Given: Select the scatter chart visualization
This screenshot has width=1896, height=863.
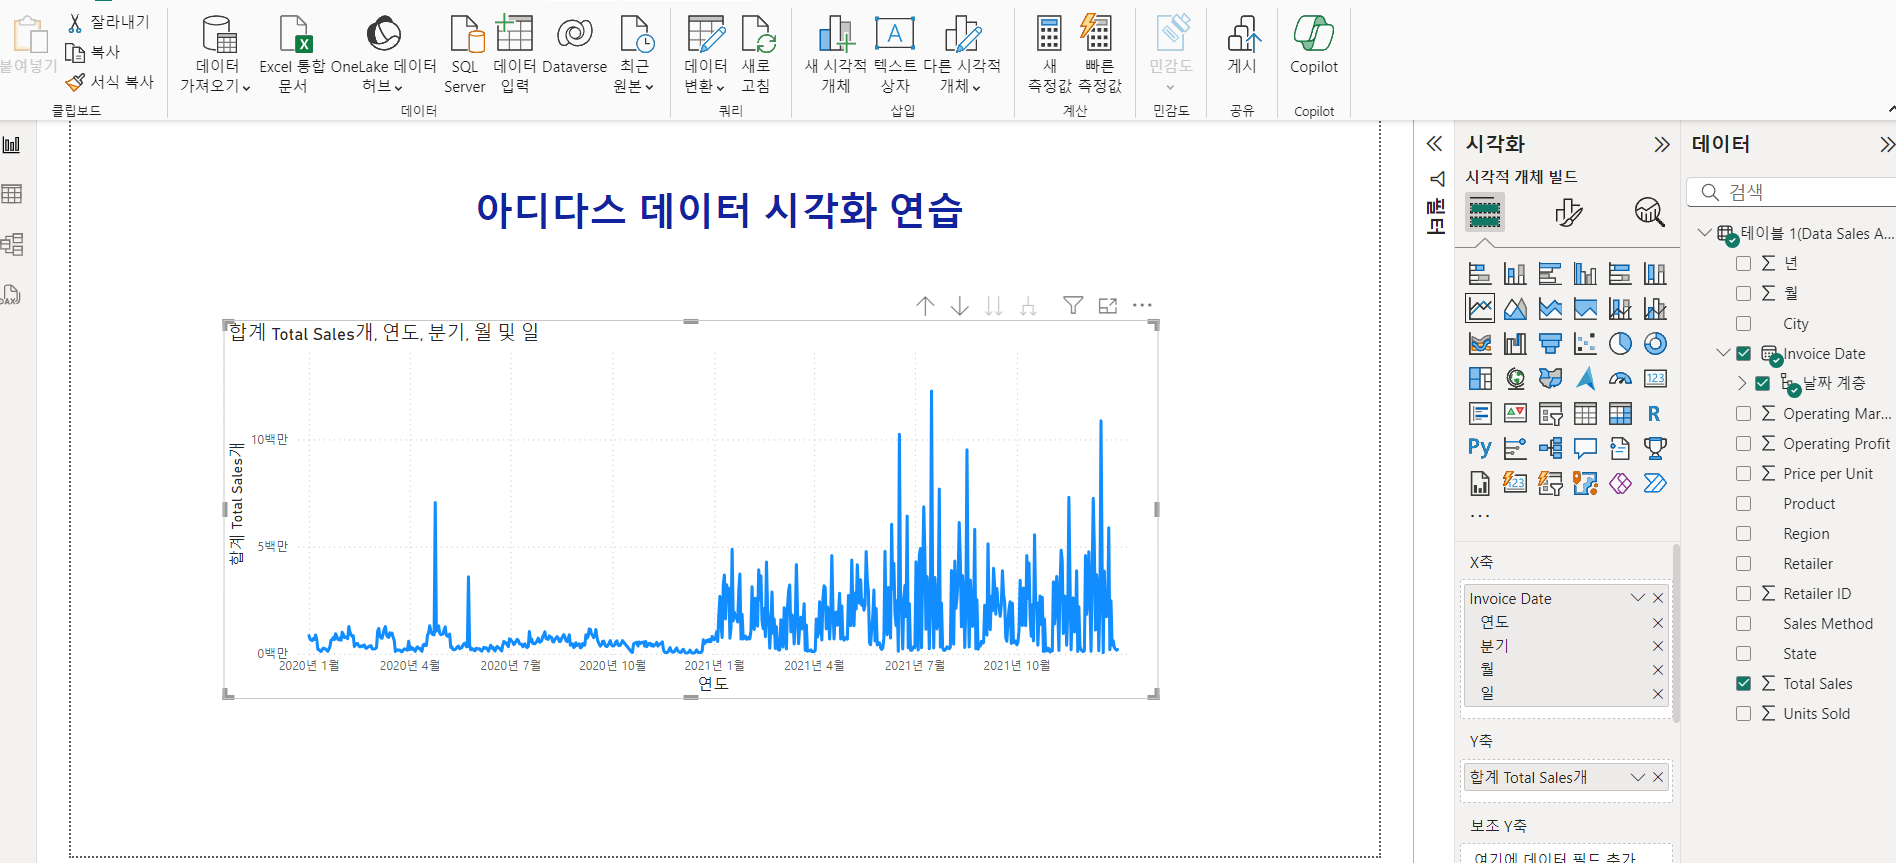Looking at the screenshot, I should click(1585, 344).
